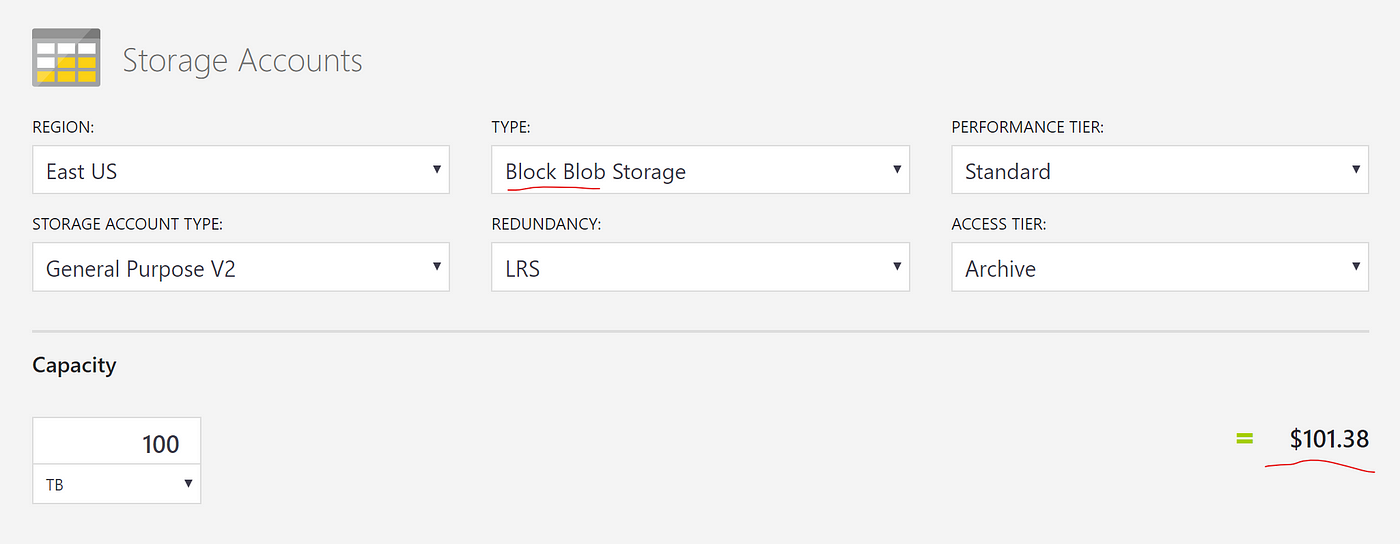Click the Storage Accounts table icon
This screenshot has width=1400, height=544.
(66, 60)
